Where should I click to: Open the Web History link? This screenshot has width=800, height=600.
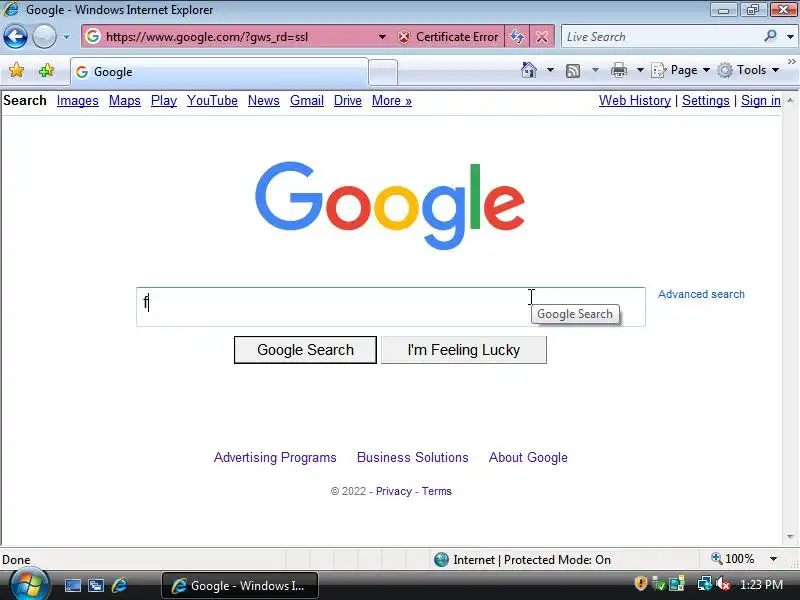tap(635, 101)
